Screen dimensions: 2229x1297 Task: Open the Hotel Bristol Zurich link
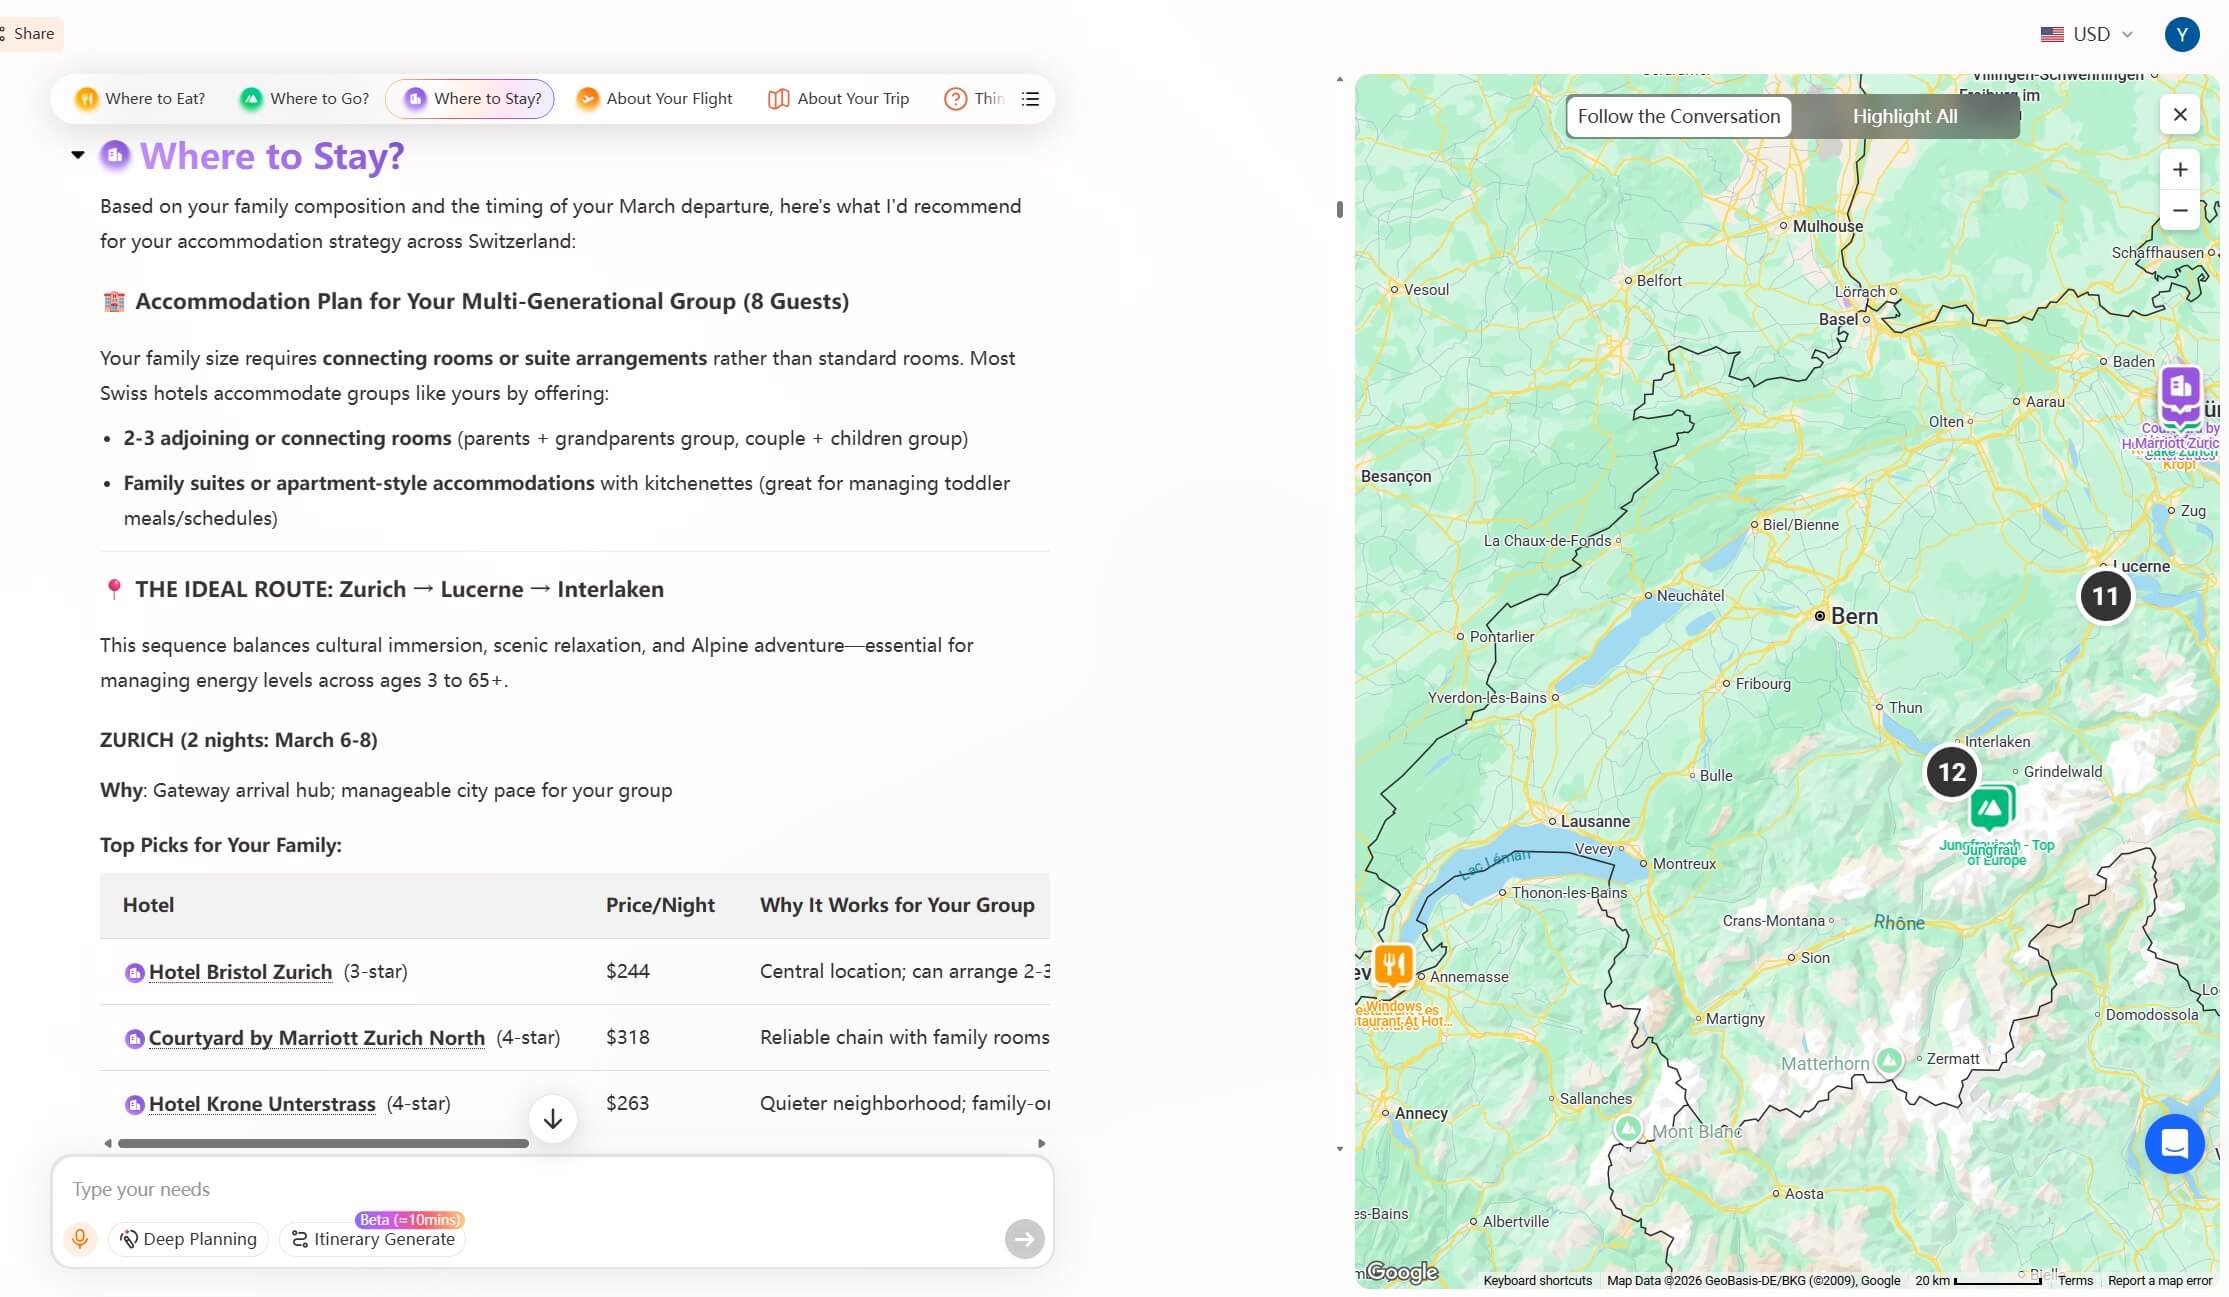[240, 972]
